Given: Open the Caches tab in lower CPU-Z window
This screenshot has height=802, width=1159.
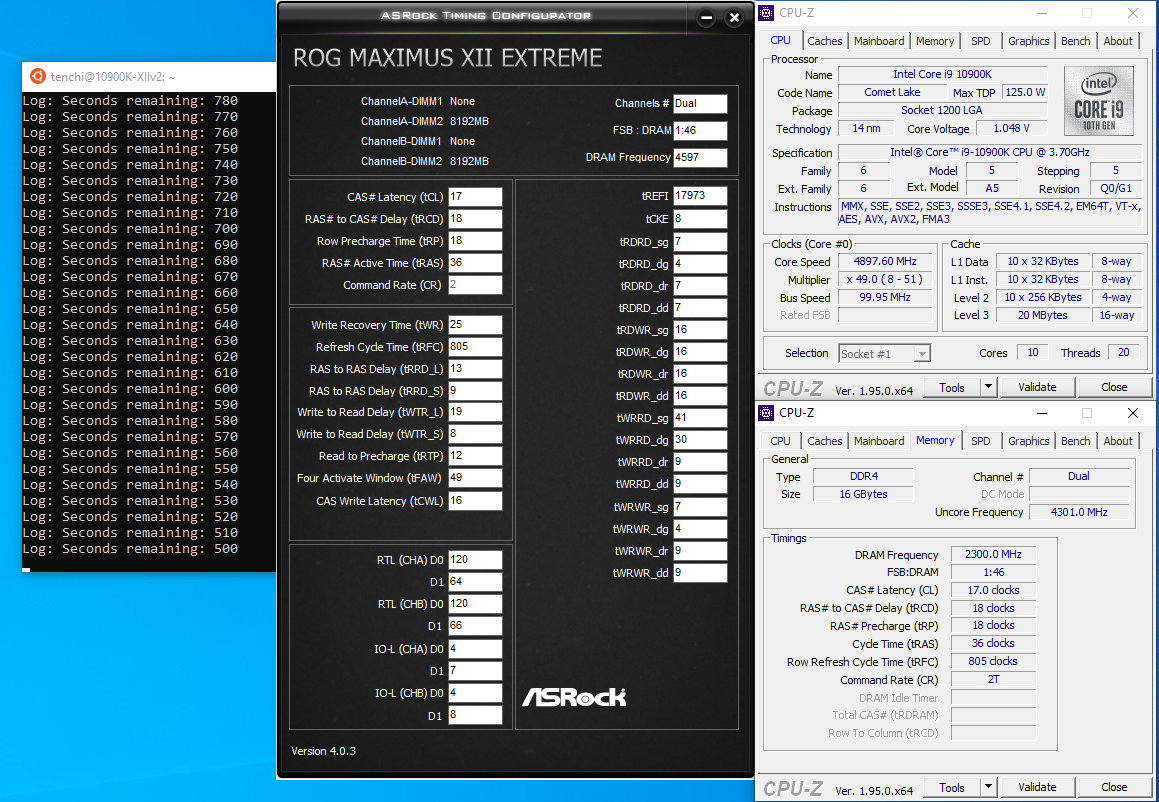Looking at the screenshot, I should (x=824, y=441).
